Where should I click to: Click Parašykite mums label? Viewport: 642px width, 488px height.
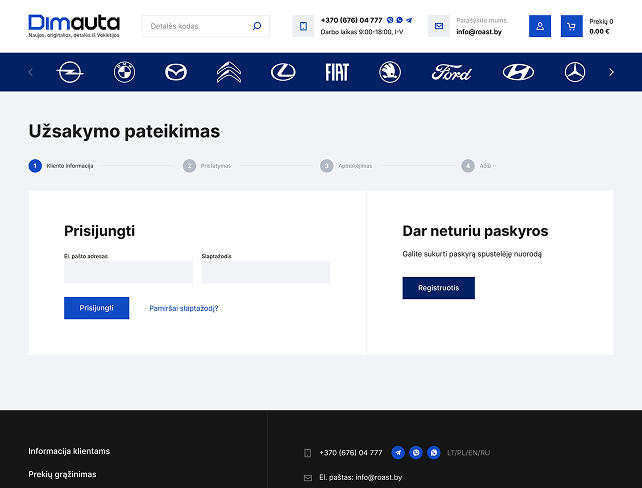coord(482,20)
